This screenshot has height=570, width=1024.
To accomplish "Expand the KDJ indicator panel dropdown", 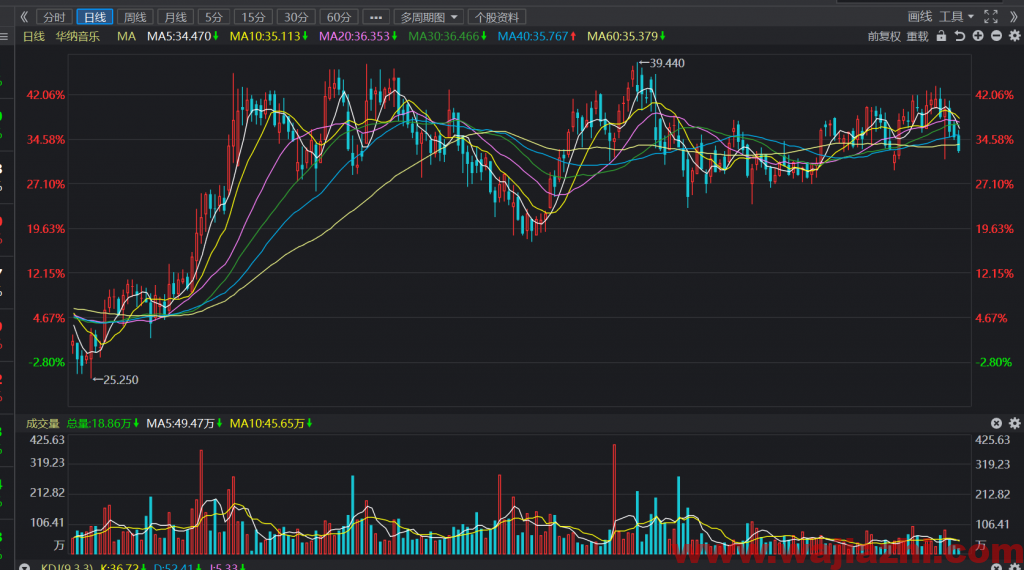I will pos(24,567).
